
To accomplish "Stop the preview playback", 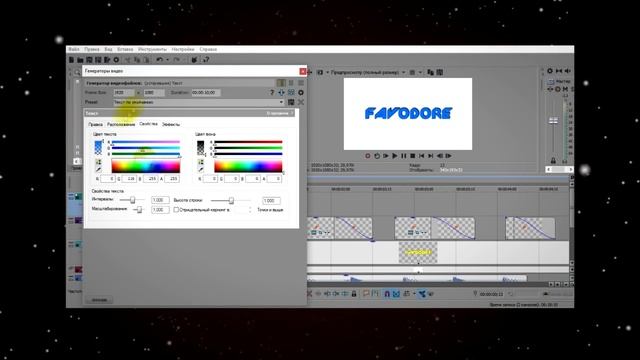I will coord(413,156).
